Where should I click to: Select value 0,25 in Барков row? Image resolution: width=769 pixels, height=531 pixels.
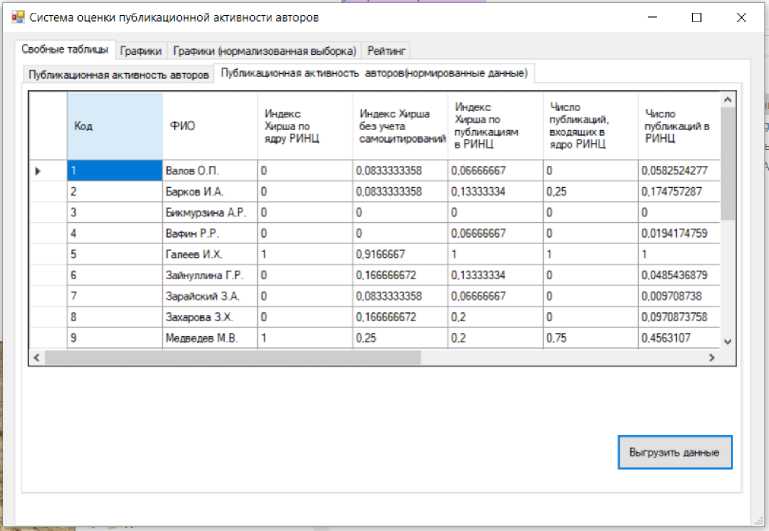[x=590, y=192]
